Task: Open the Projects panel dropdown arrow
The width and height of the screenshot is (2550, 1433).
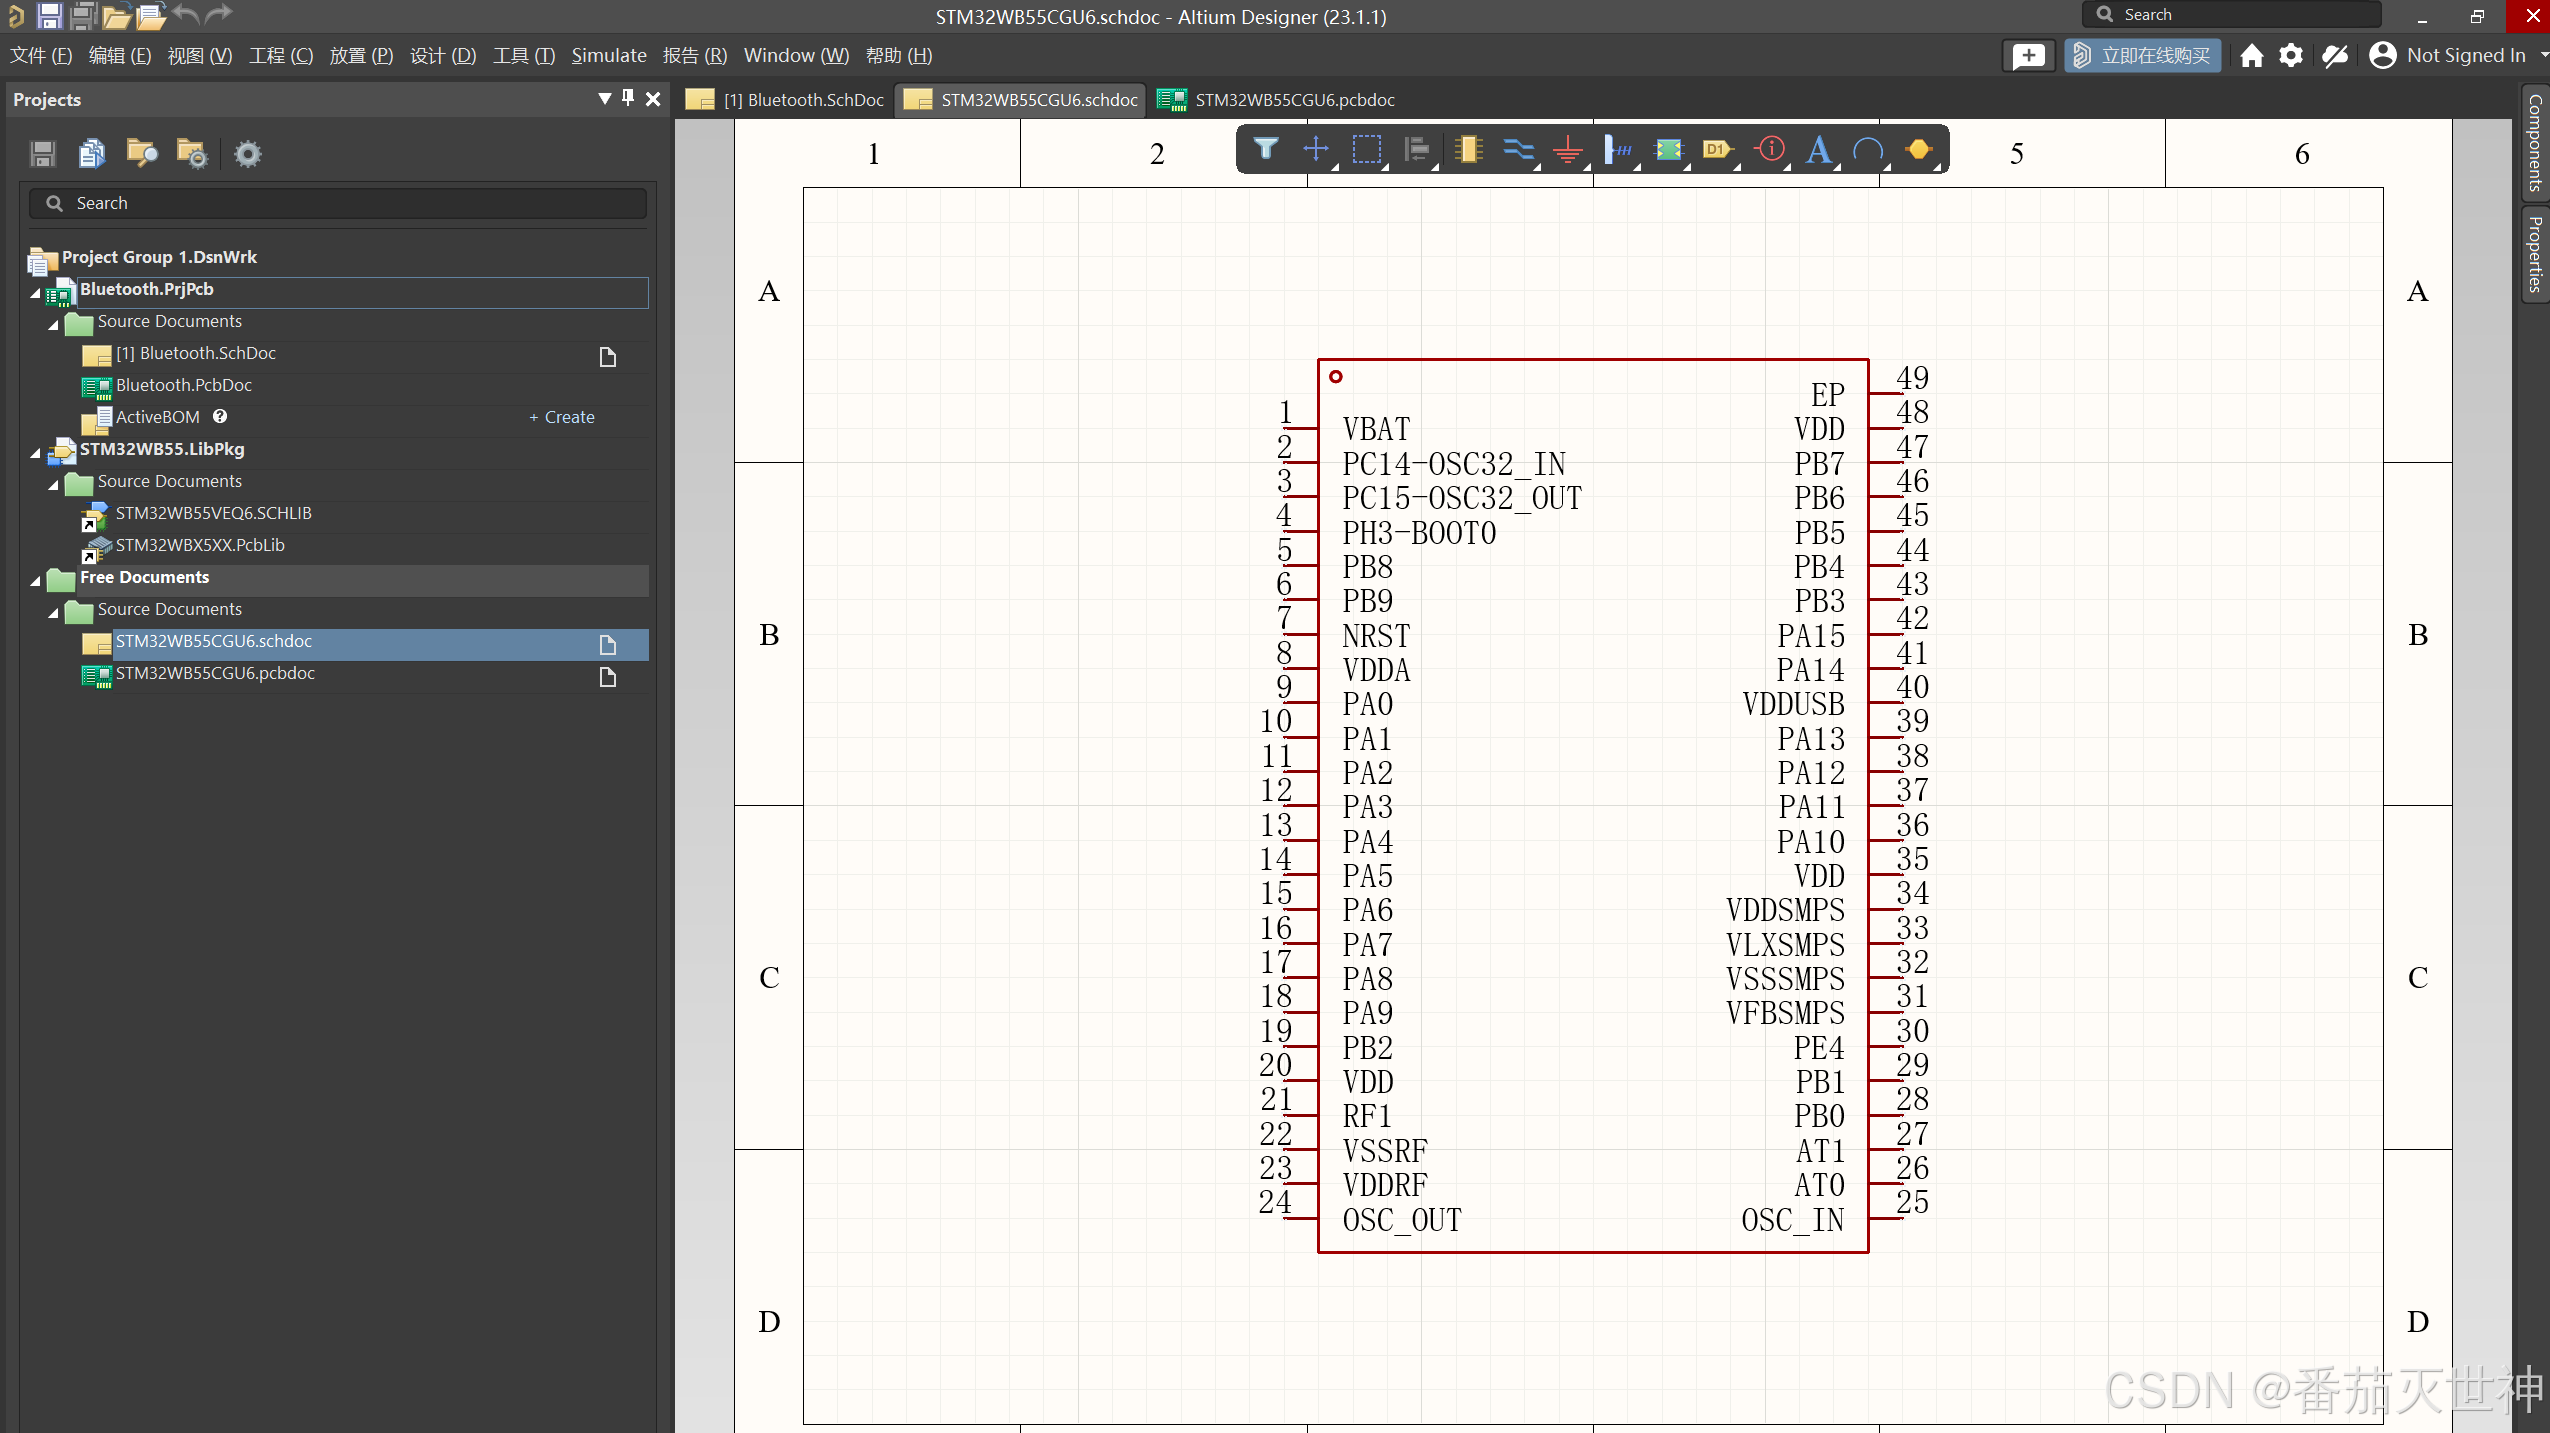Action: pyautogui.click(x=604, y=98)
